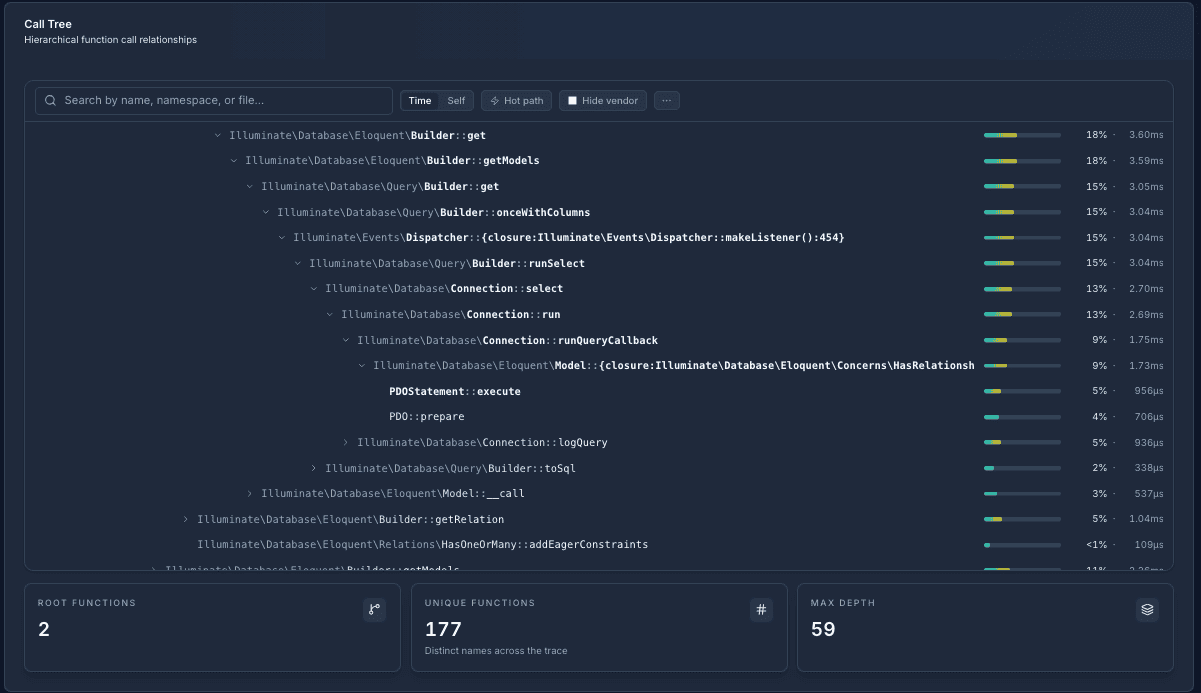Click the Call Tree heading

click(48, 24)
